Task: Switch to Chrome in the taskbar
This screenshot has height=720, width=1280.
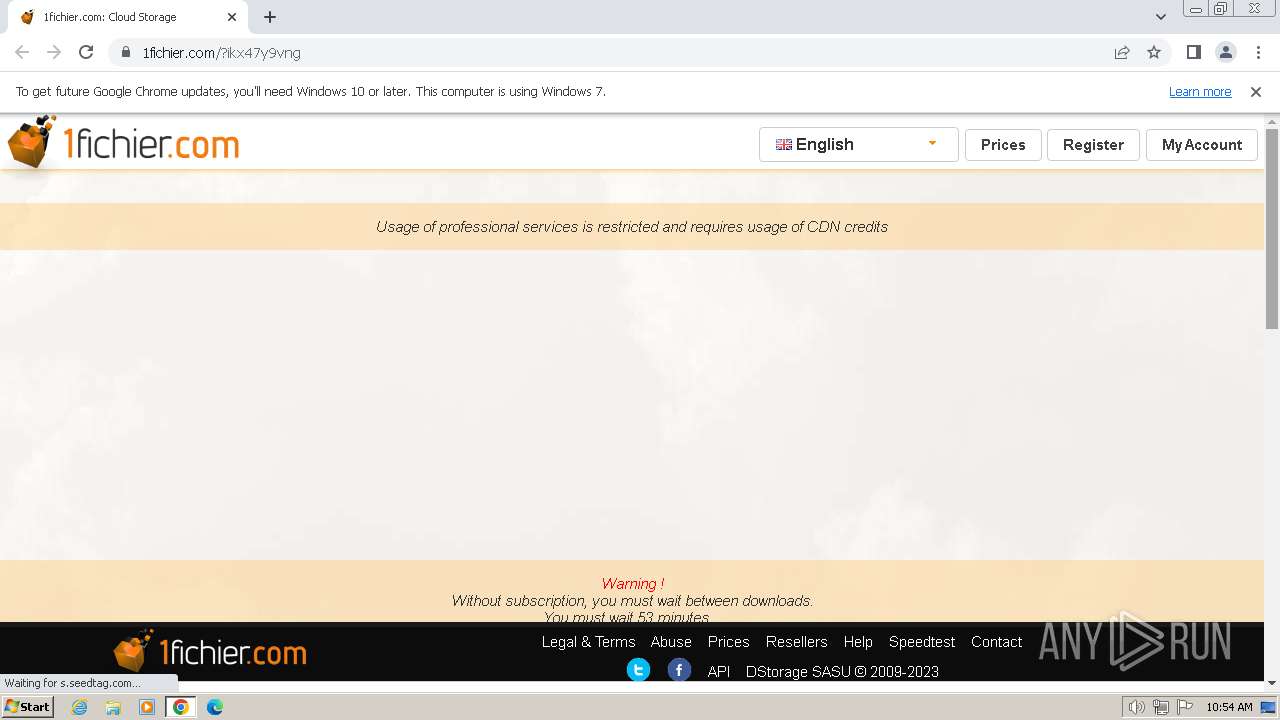Action: pyautogui.click(x=181, y=707)
